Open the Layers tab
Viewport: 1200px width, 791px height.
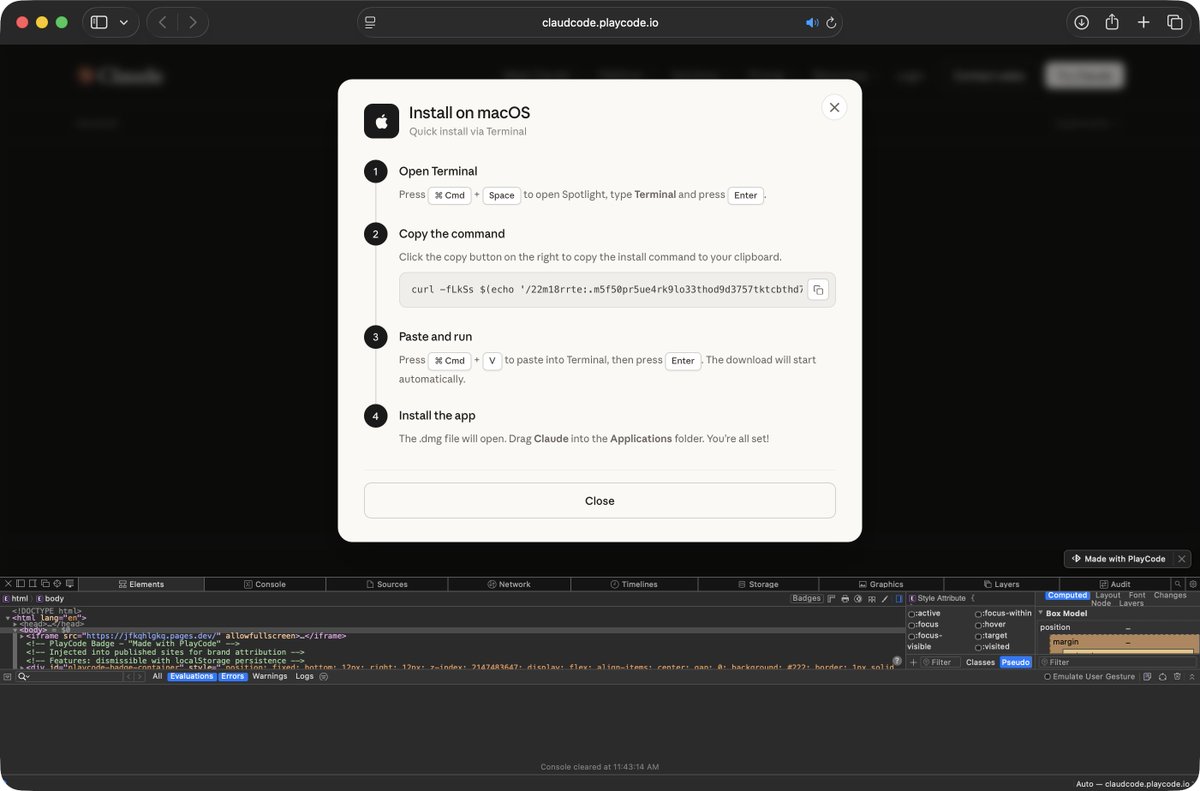1001,584
